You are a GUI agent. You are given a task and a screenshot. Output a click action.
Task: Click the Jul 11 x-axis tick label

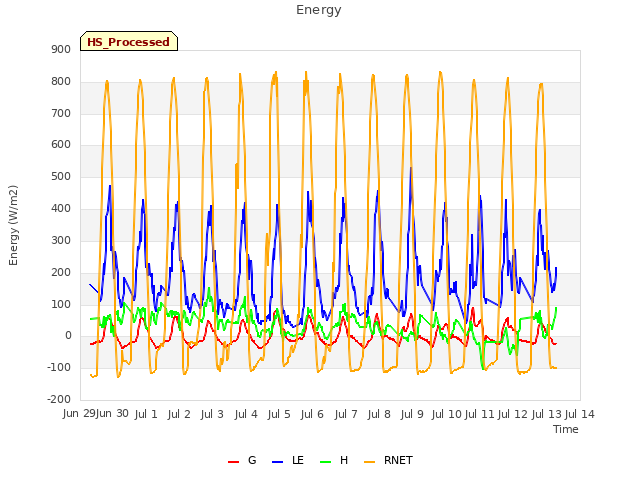tap(480, 414)
